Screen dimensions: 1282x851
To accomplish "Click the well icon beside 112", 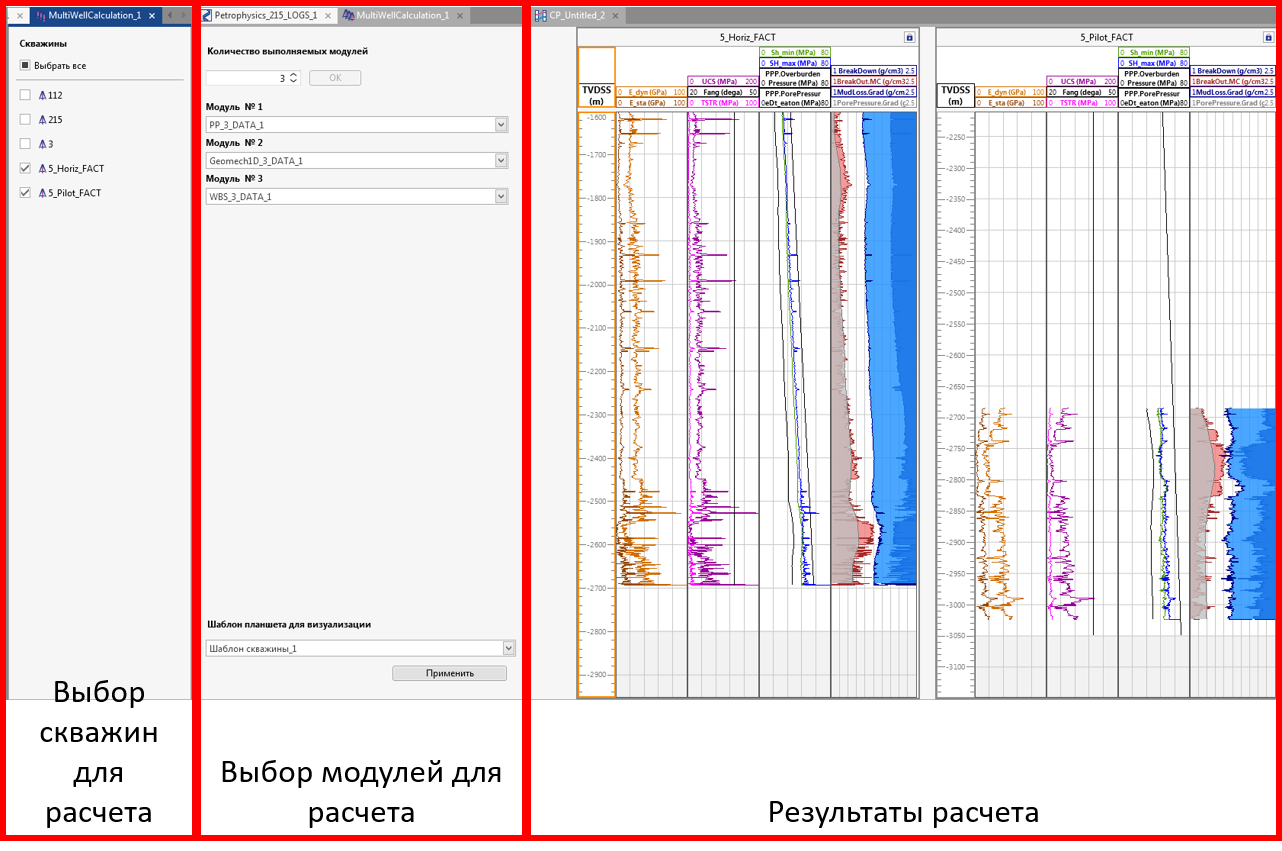I will [42, 95].
